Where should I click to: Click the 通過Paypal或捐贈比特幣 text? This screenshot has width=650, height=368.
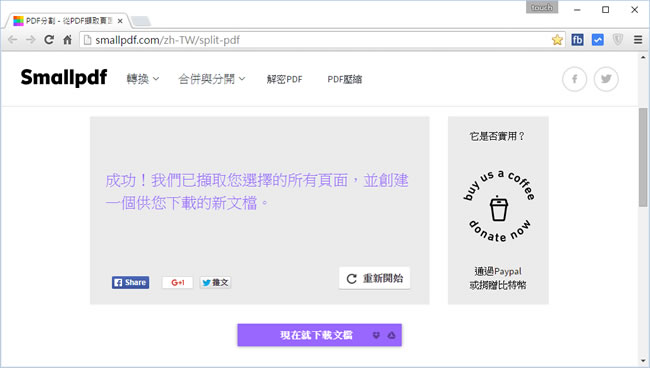coord(498,278)
